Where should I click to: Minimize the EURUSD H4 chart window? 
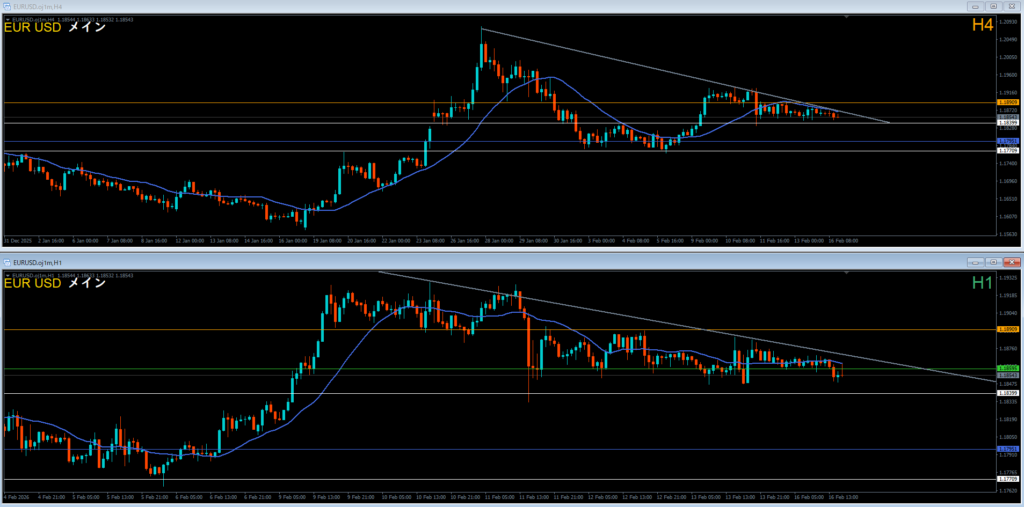point(977,6)
